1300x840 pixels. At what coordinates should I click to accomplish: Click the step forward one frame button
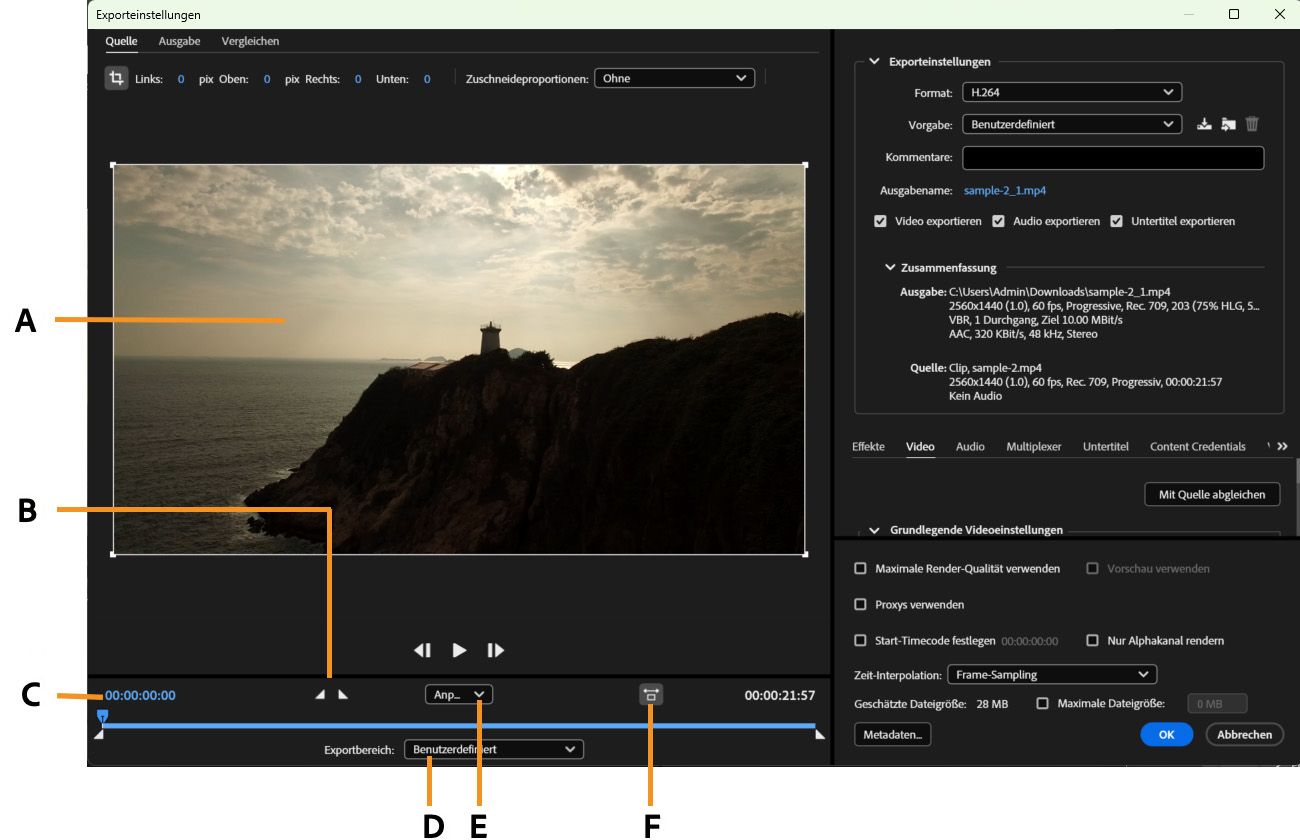(495, 650)
